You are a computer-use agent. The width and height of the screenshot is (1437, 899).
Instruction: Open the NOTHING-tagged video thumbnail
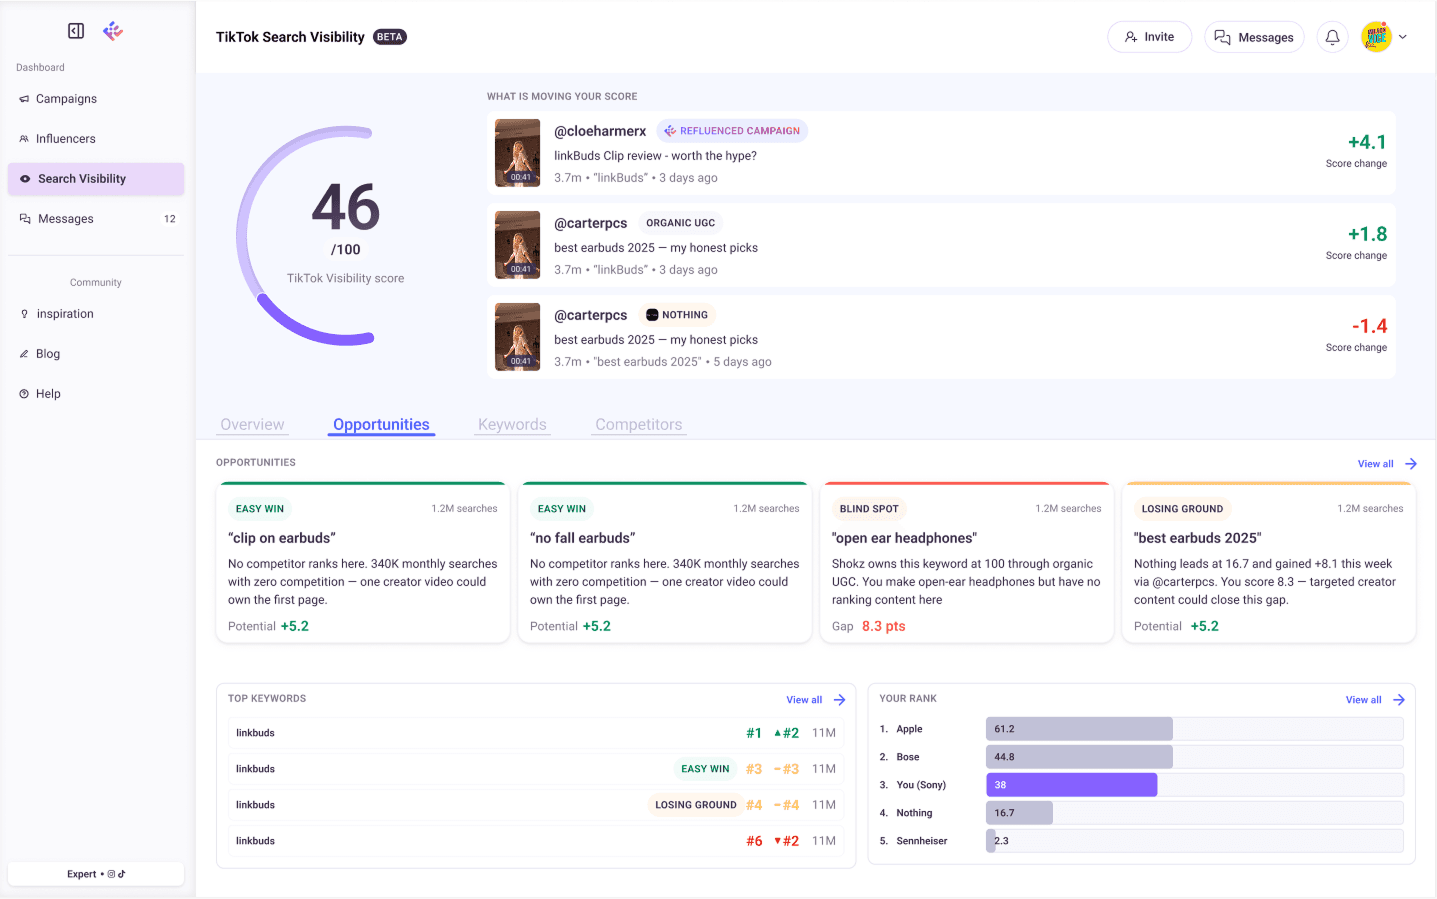tap(518, 337)
